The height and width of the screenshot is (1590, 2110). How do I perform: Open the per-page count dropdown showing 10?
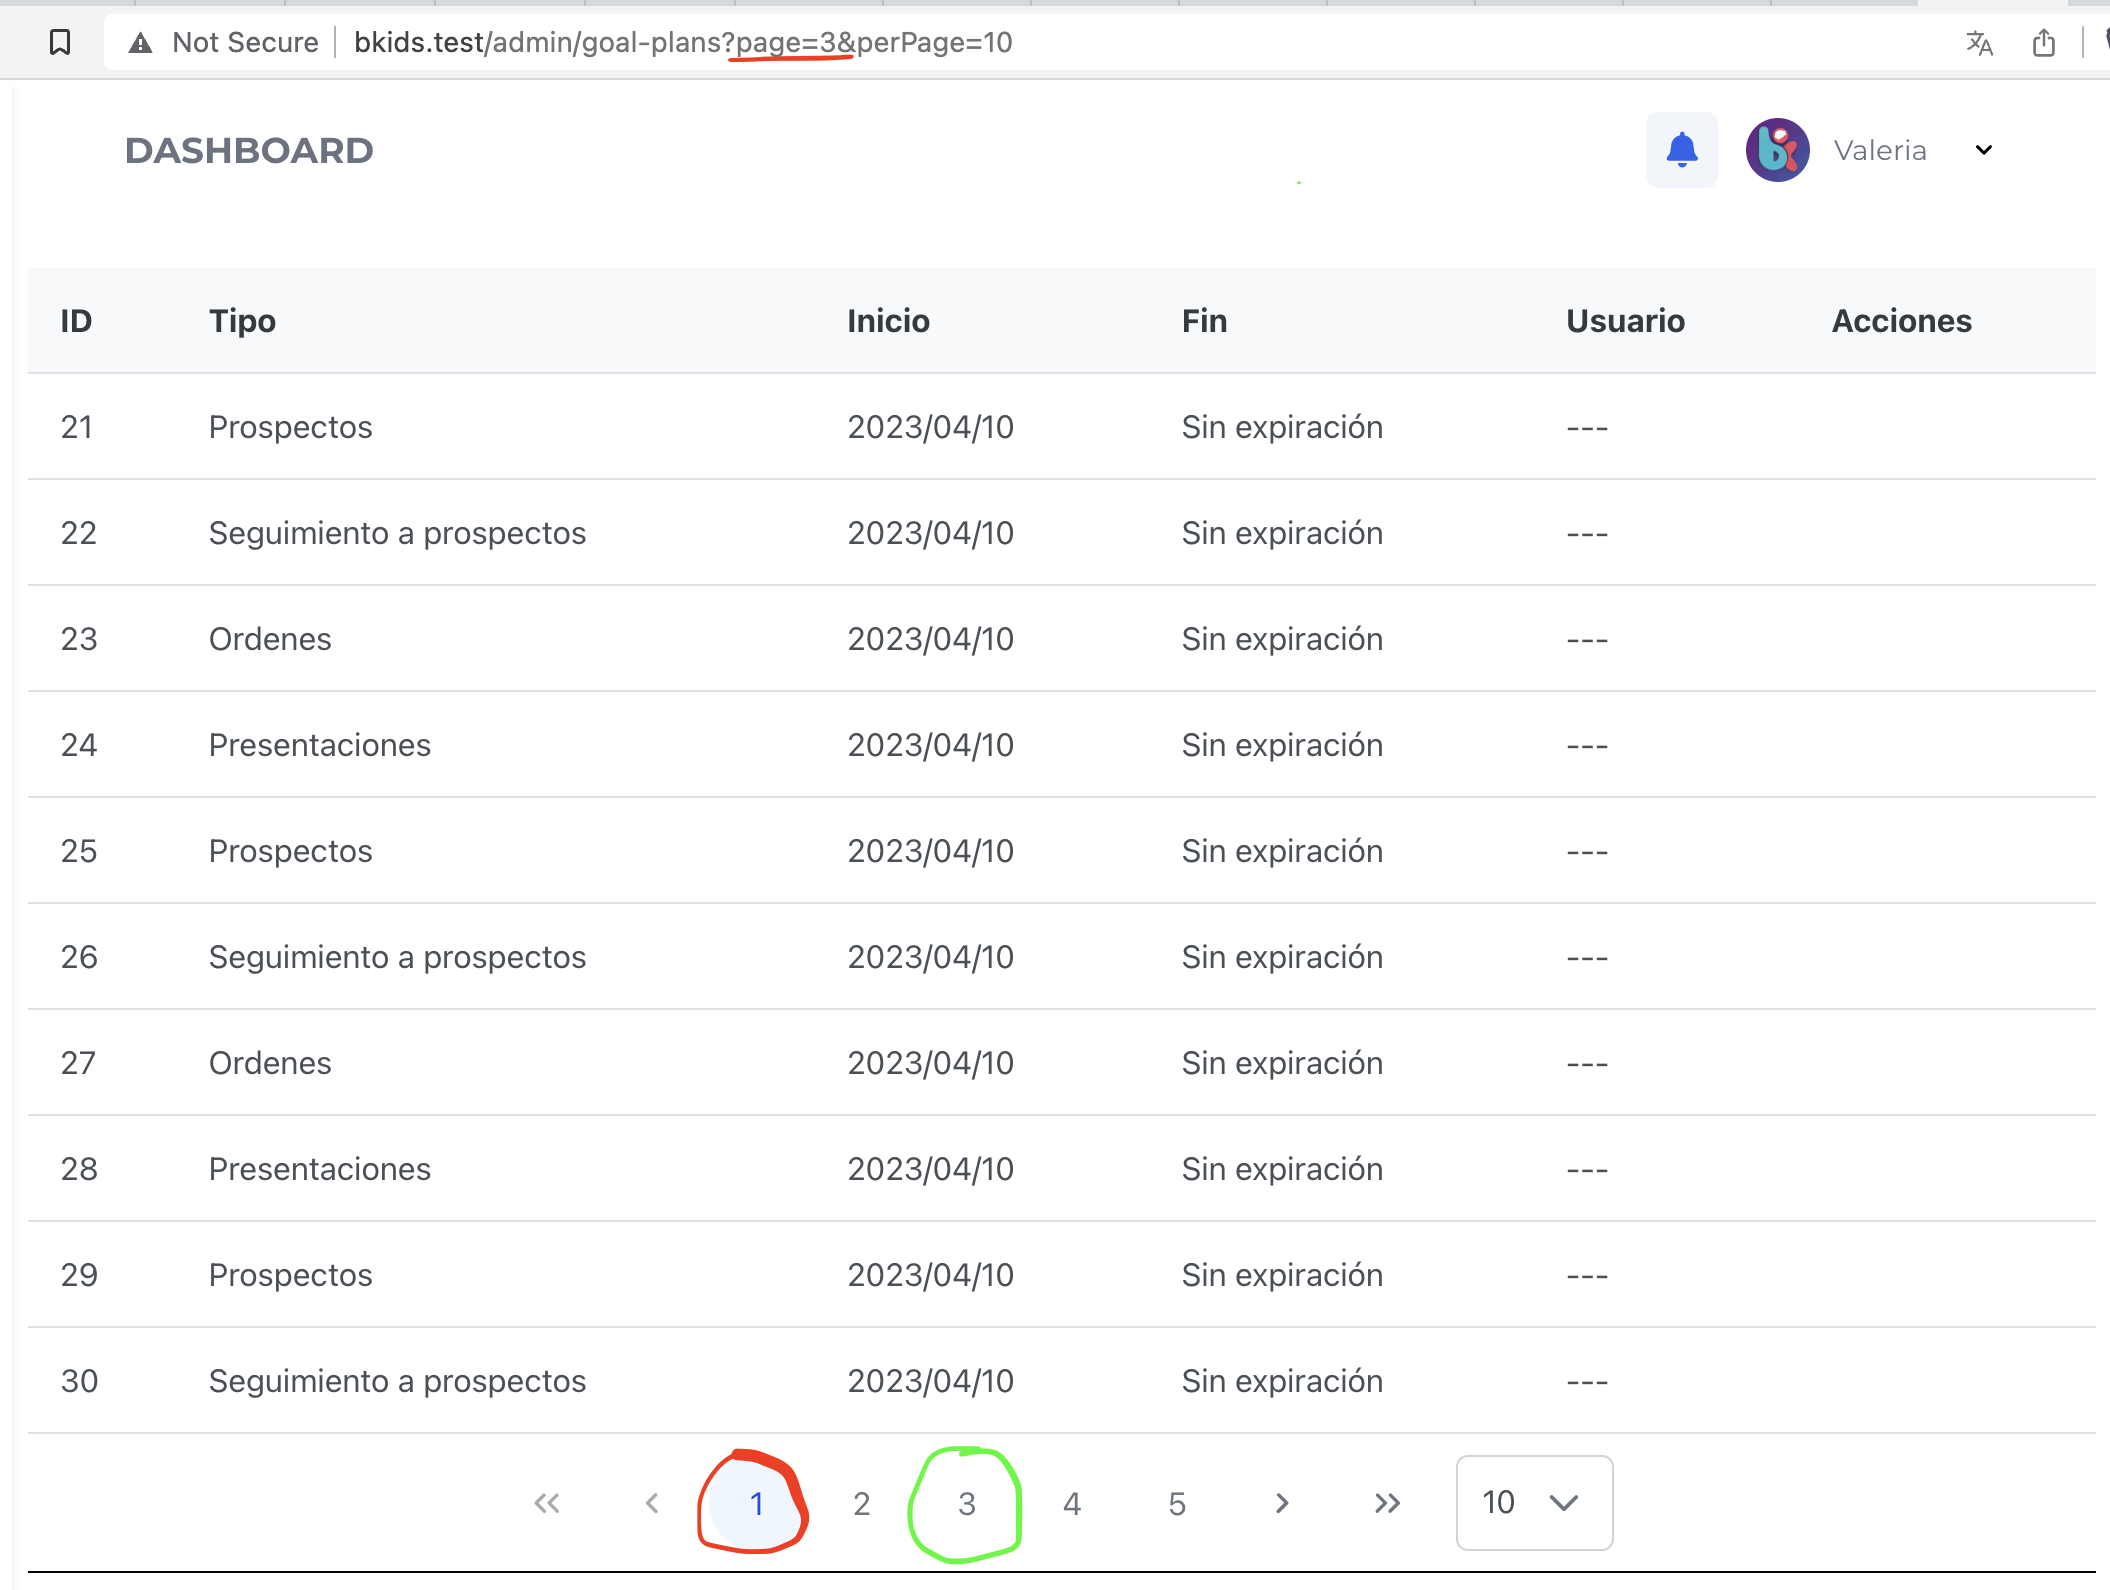pyautogui.click(x=1533, y=1502)
